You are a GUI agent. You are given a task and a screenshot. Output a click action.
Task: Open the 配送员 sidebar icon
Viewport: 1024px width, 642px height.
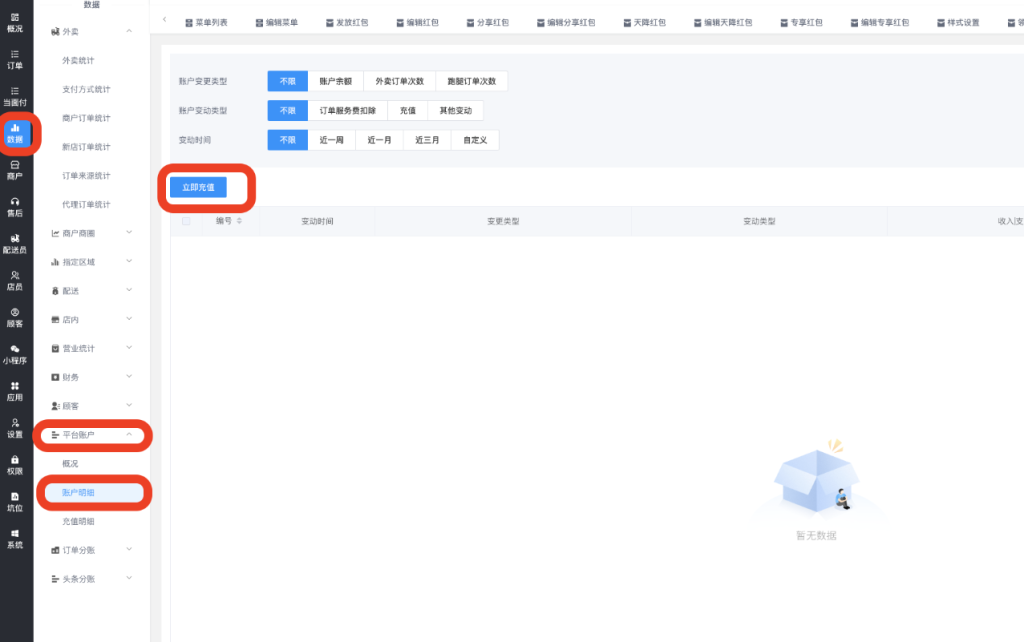(x=15, y=244)
